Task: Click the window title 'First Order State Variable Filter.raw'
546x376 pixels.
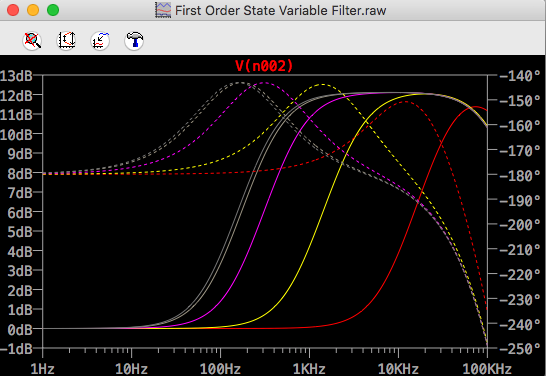Action: [280, 10]
